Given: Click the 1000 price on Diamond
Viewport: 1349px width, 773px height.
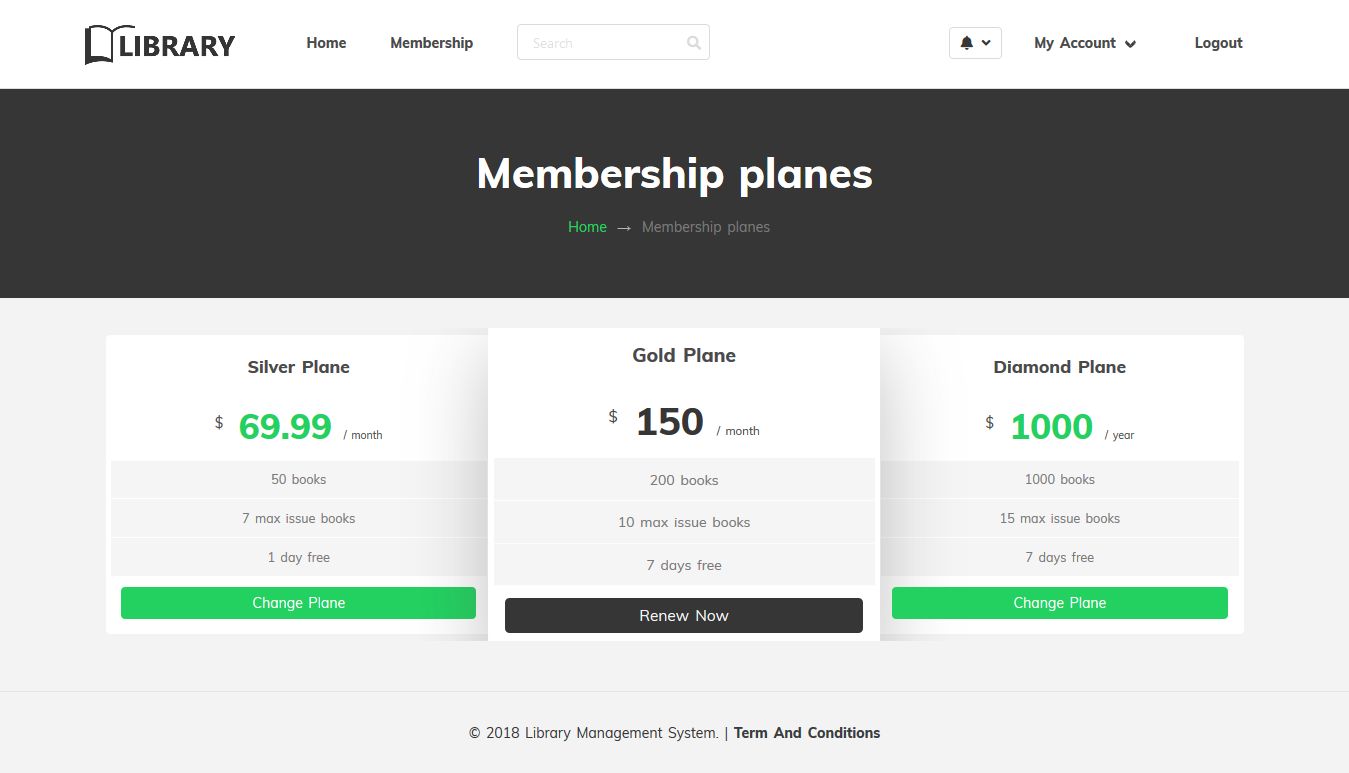Looking at the screenshot, I should coord(1051,427).
